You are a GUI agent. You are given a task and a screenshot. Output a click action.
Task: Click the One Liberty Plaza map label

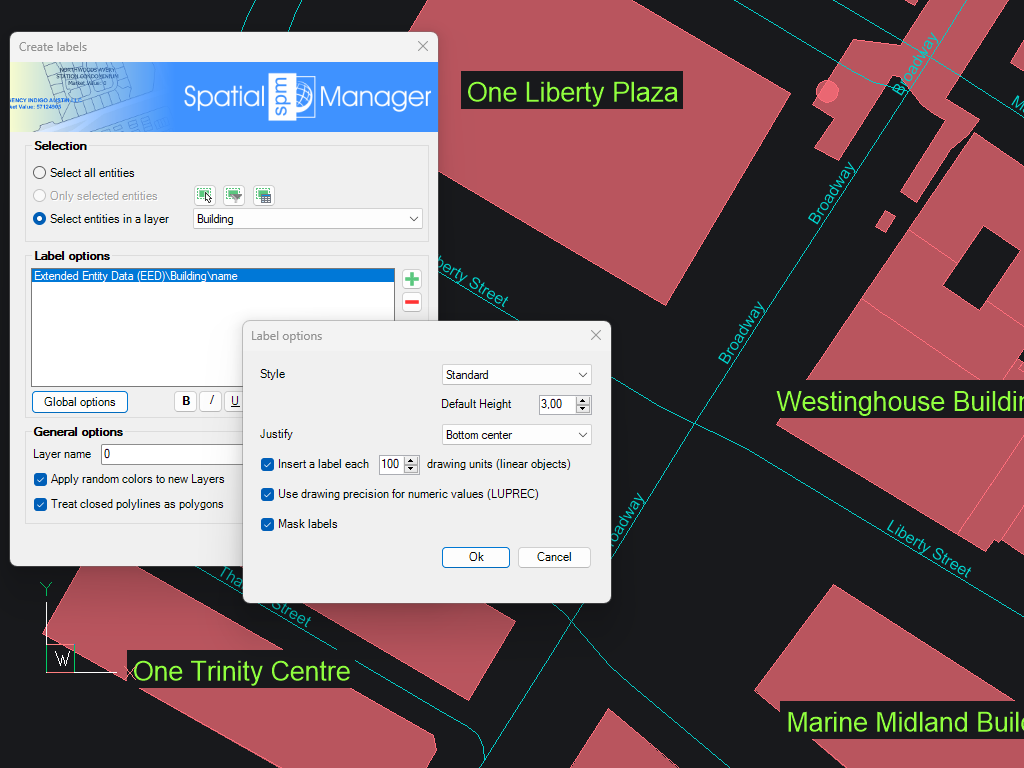click(572, 92)
